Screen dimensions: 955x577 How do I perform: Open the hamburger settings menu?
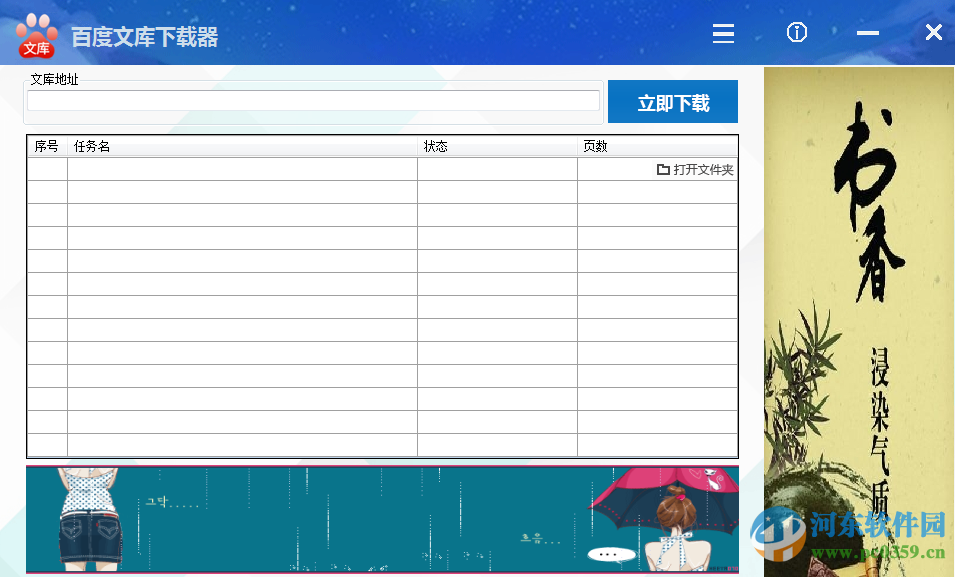point(723,33)
